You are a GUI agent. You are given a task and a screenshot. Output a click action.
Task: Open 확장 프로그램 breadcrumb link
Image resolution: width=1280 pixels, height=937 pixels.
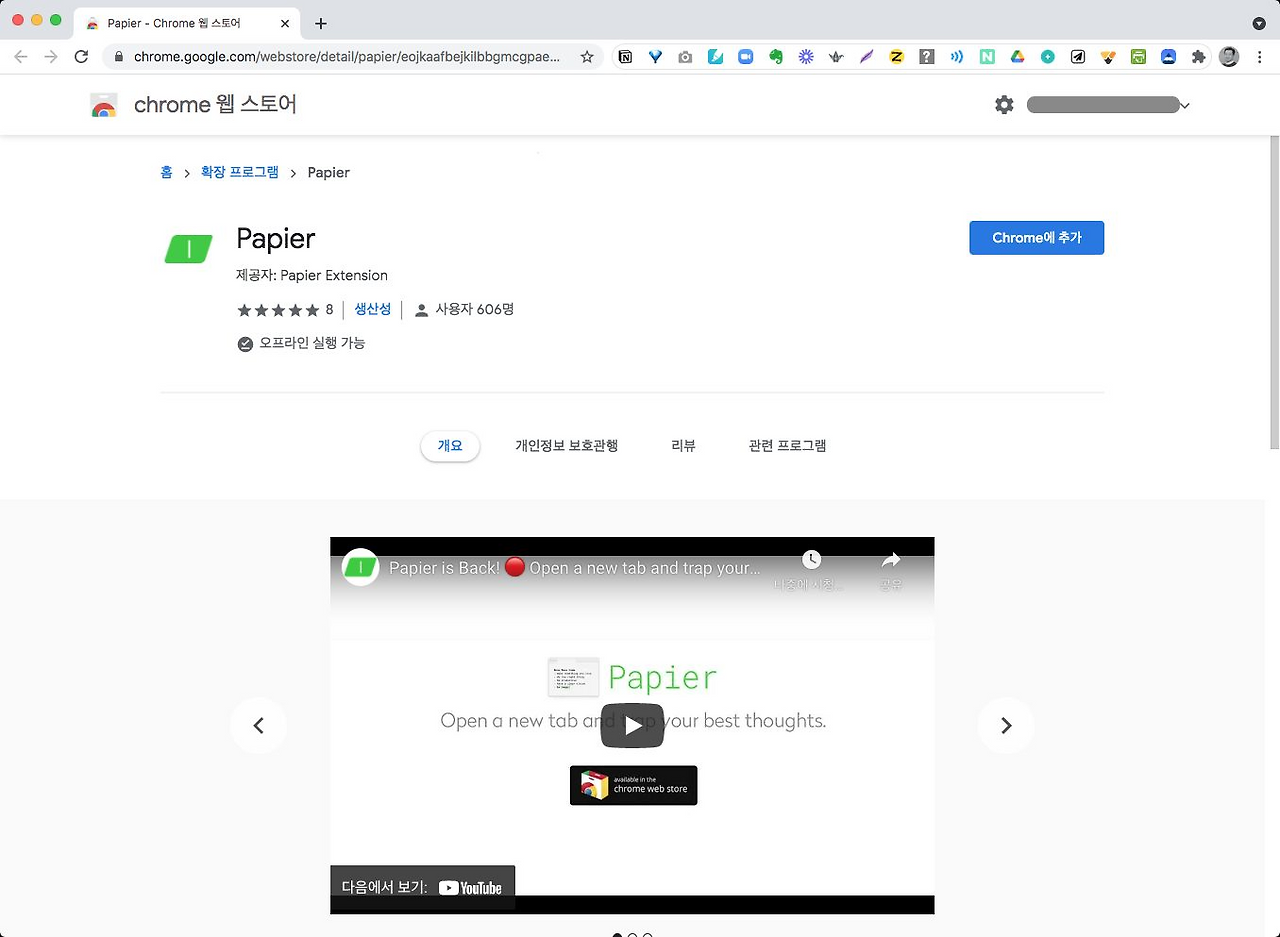240,172
